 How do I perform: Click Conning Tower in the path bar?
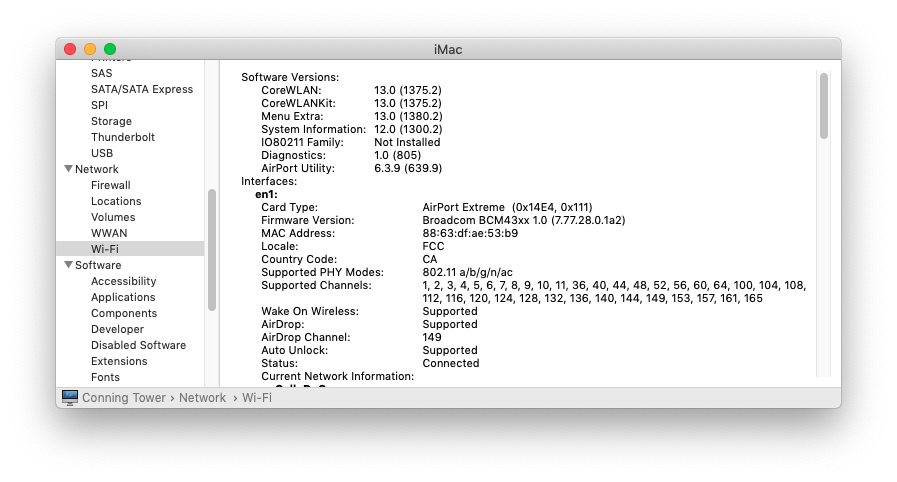[x=124, y=397]
